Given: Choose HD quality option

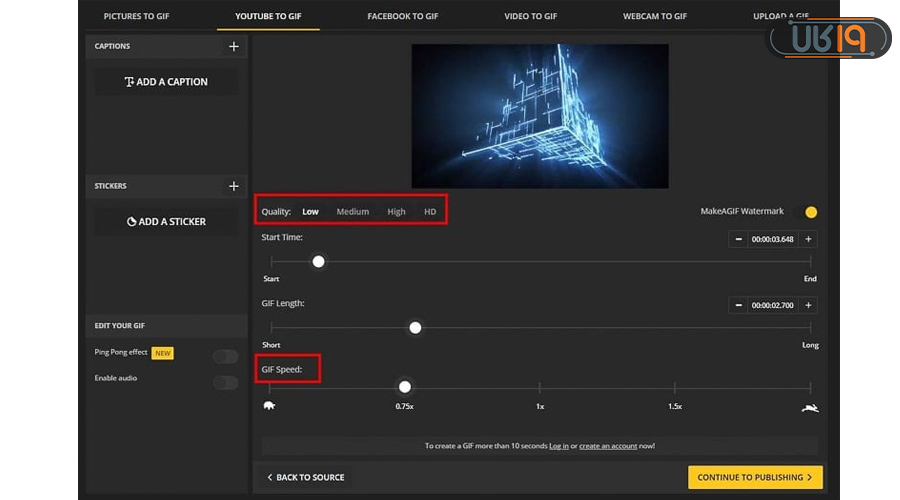Looking at the screenshot, I should tap(430, 212).
